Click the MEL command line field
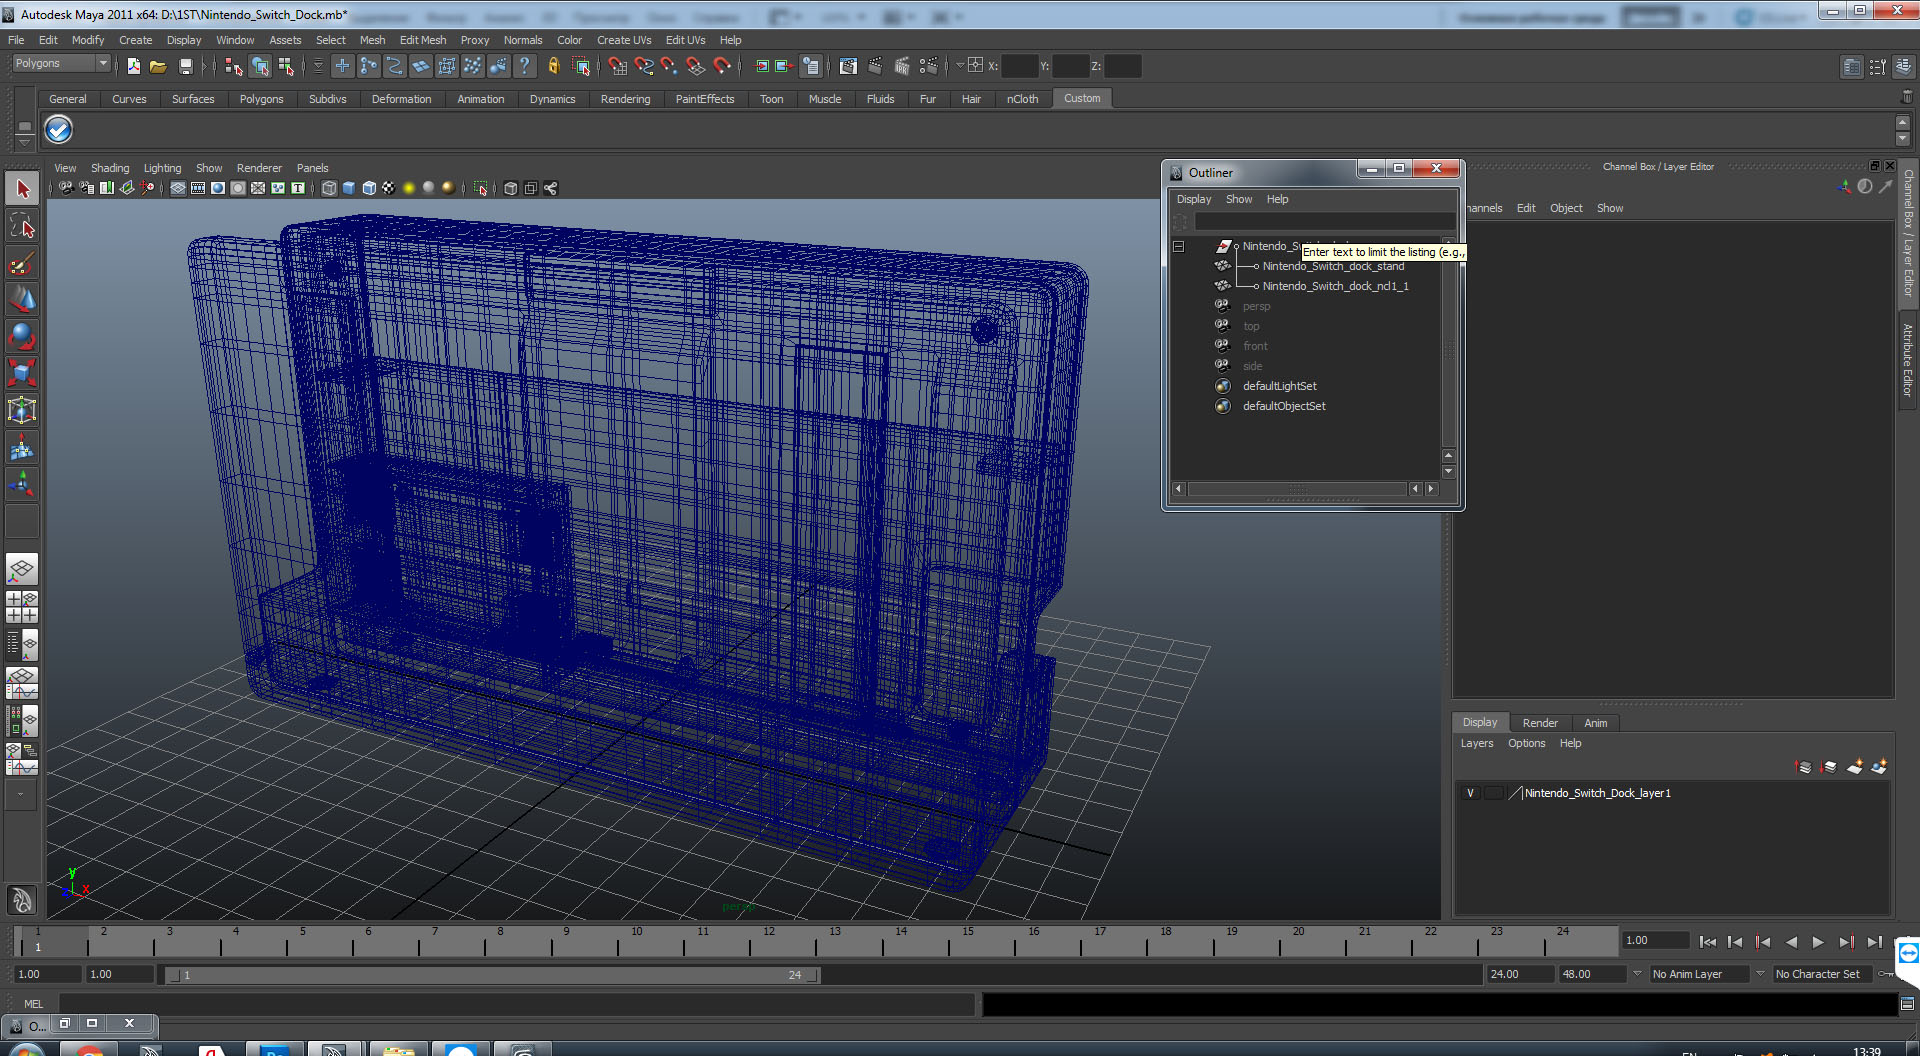1920x1056 pixels. pos(516,1004)
